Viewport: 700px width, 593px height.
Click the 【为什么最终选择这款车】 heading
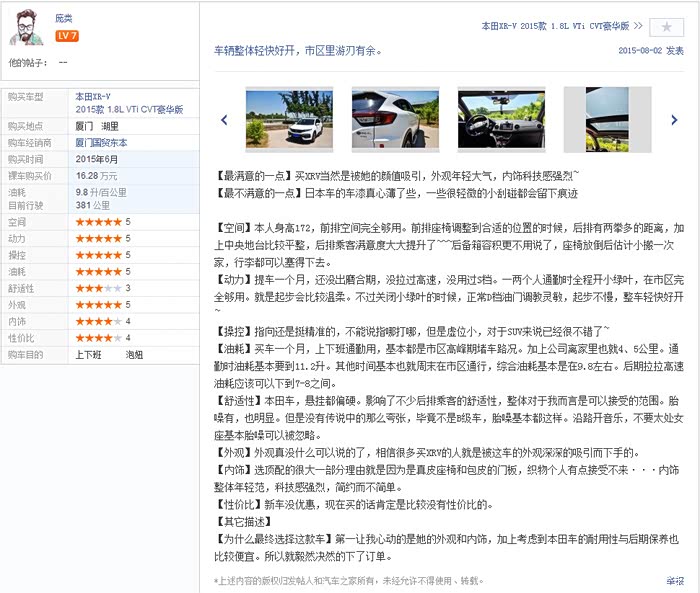pos(274,539)
